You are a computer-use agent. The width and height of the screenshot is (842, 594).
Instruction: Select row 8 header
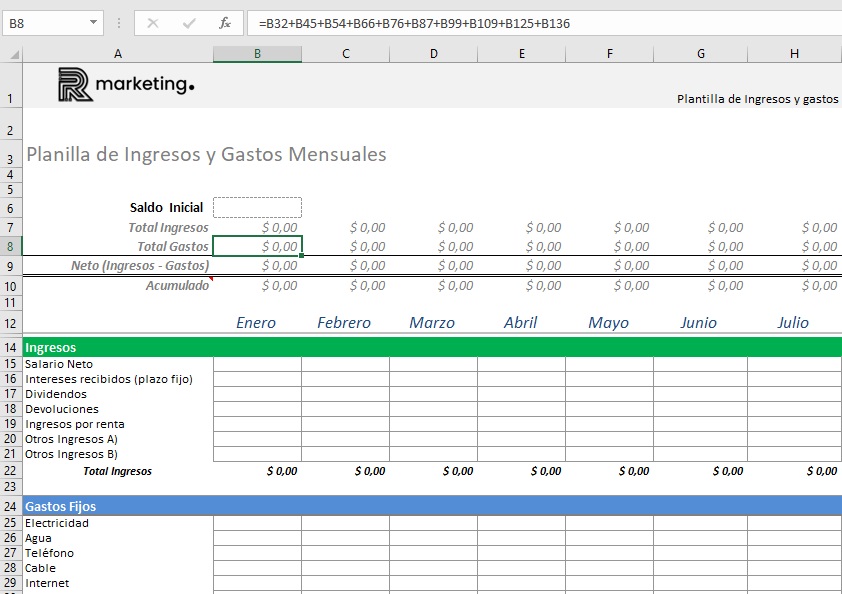(x=11, y=247)
